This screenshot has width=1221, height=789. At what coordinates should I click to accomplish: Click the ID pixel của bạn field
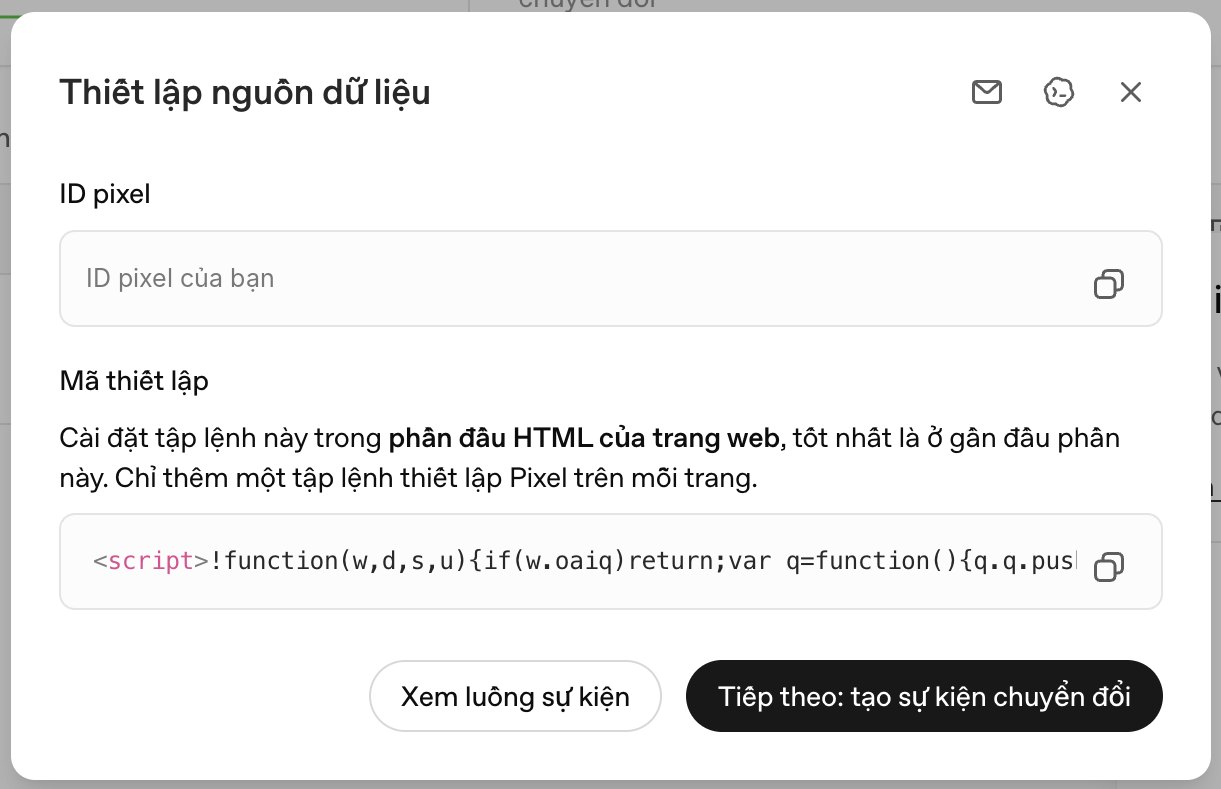click(x=611, y=279)
